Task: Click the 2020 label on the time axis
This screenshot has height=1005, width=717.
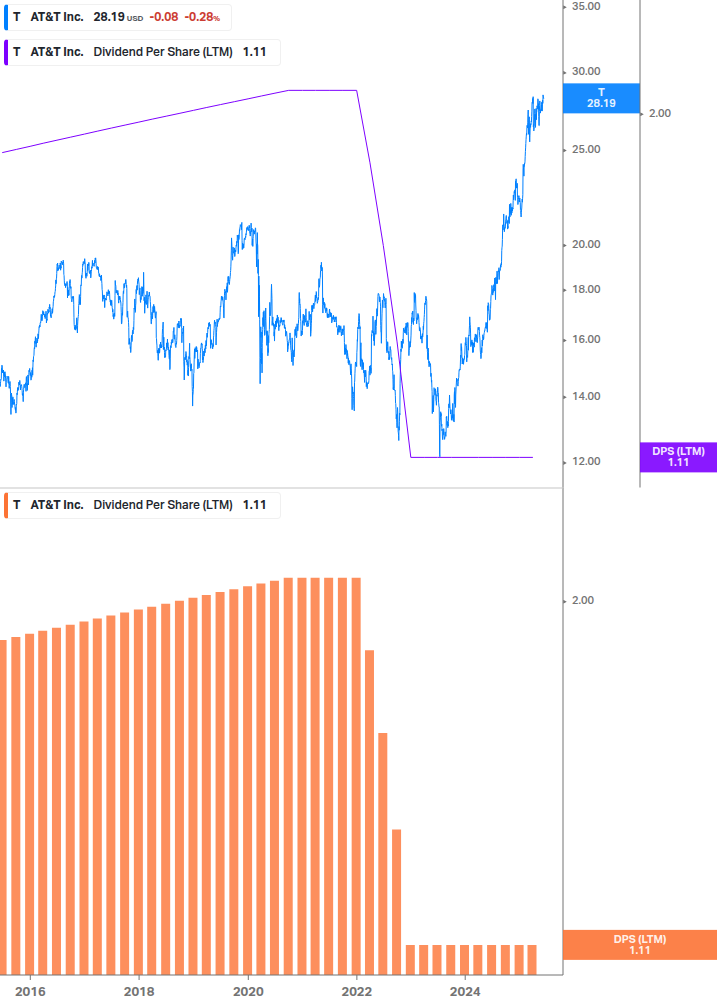Action: tap(248, 992)
